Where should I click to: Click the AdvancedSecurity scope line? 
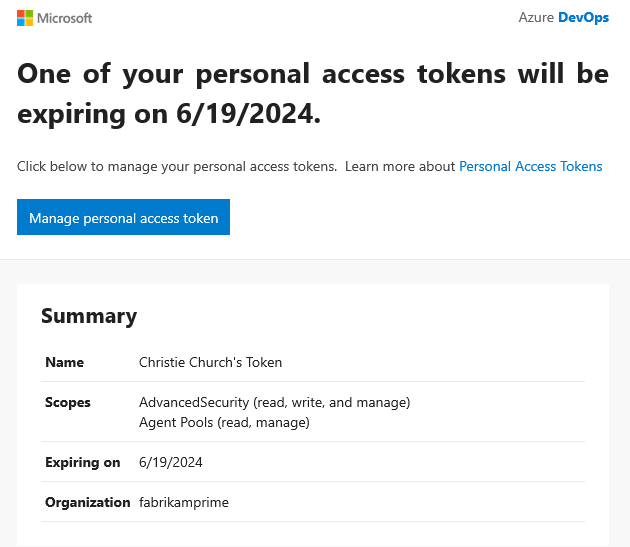pyautogui.click(x=274, y=402)
